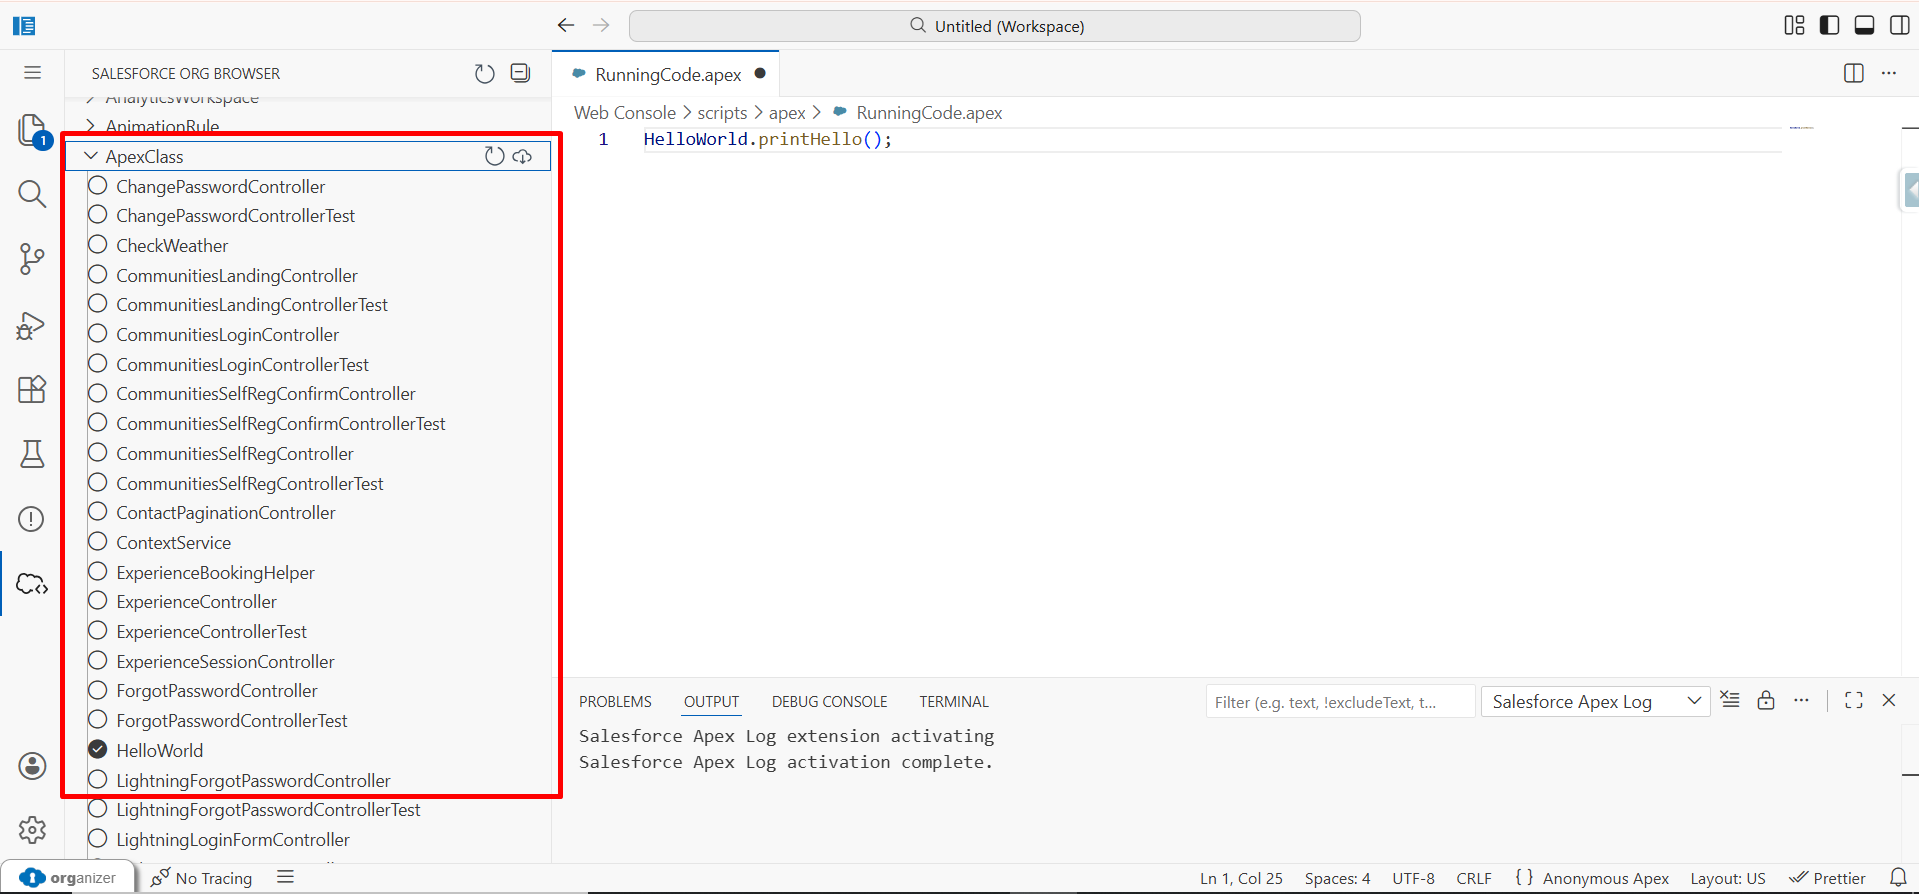
Task: Open the circled exclamation activity bar icon
Action: click(x=32, y=519)
